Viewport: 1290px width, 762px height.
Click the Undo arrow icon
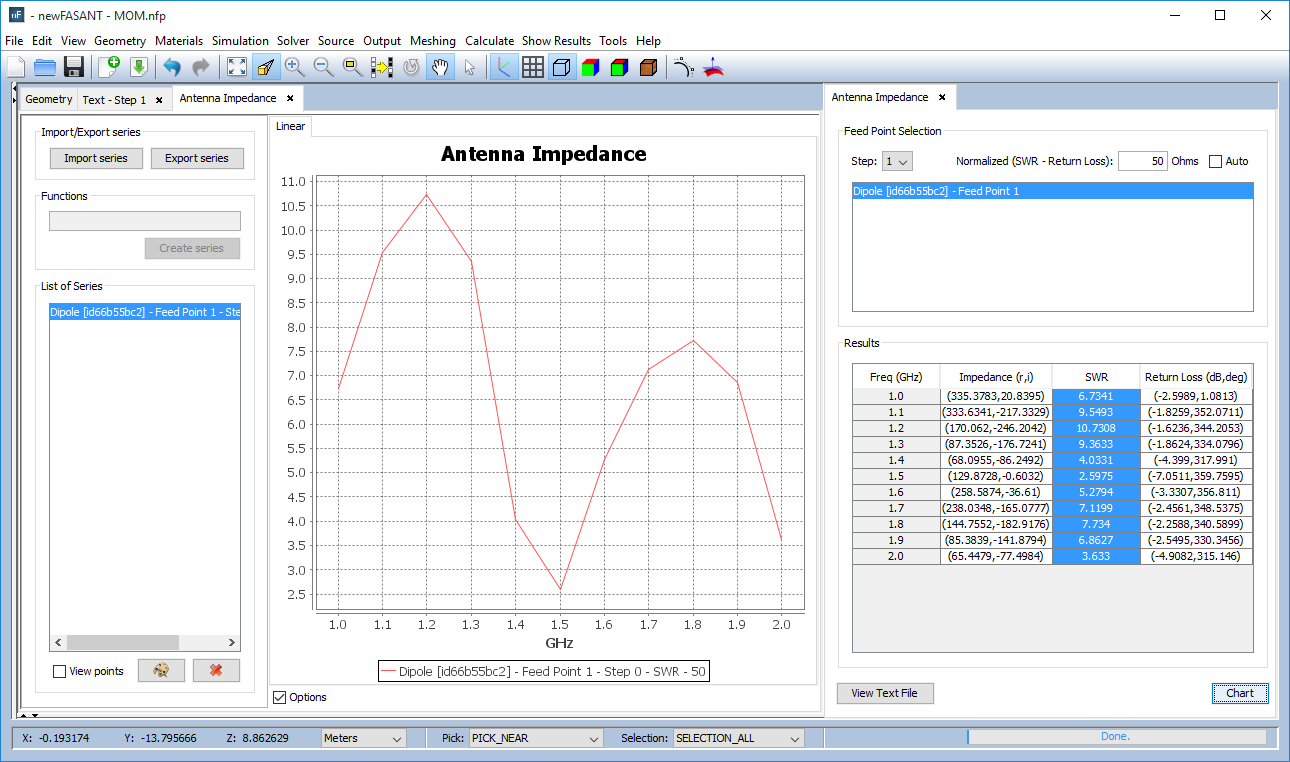tap(172, 67)
